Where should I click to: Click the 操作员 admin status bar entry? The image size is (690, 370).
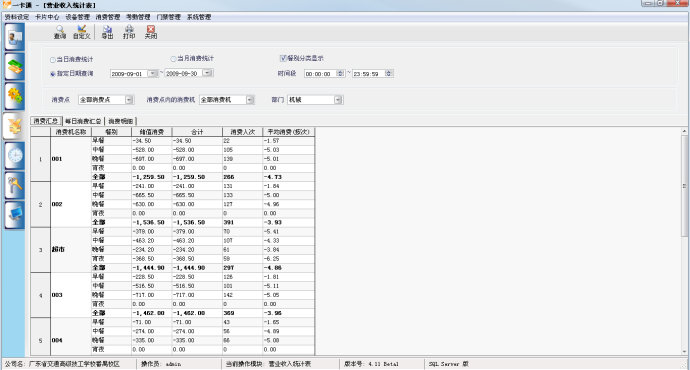[x=161, y=364]
